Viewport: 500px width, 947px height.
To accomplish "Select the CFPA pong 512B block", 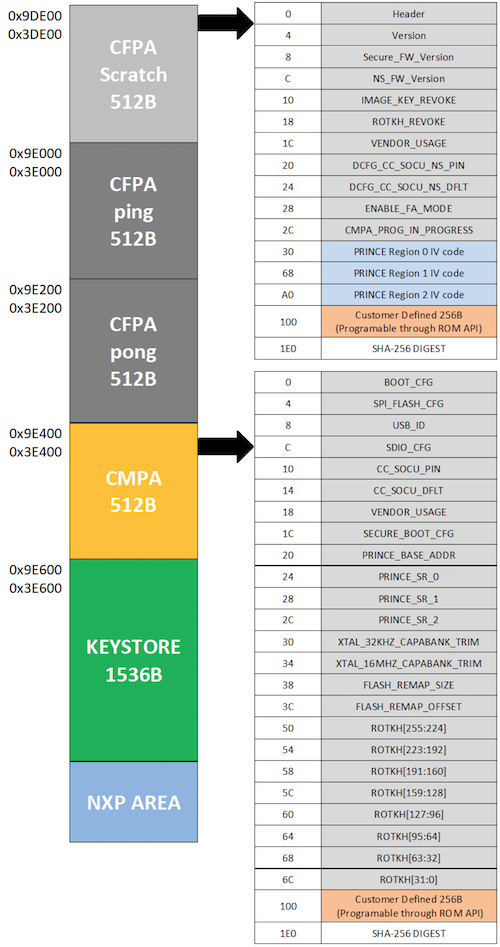I will point(133,350).
